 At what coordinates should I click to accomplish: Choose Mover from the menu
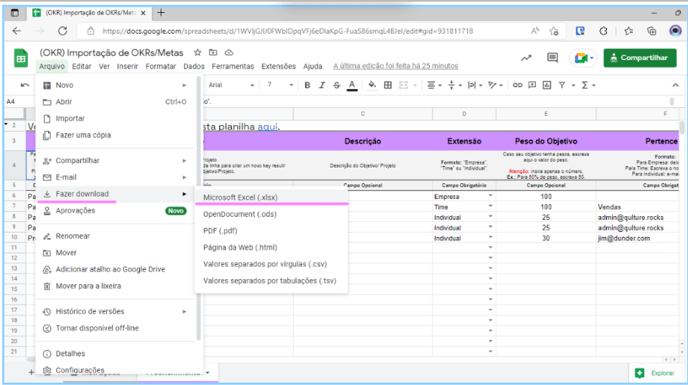(x=115, y=253)
